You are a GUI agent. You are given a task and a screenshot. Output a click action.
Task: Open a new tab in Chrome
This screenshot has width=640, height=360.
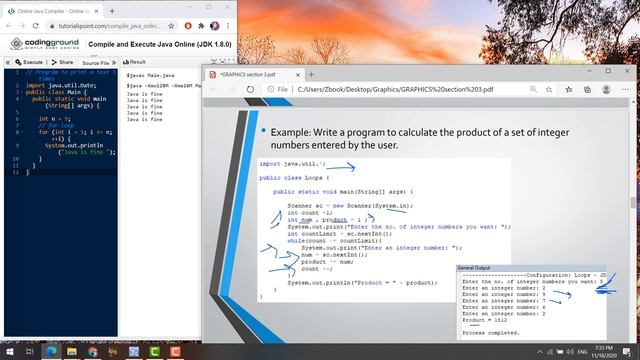click(112, 11)
